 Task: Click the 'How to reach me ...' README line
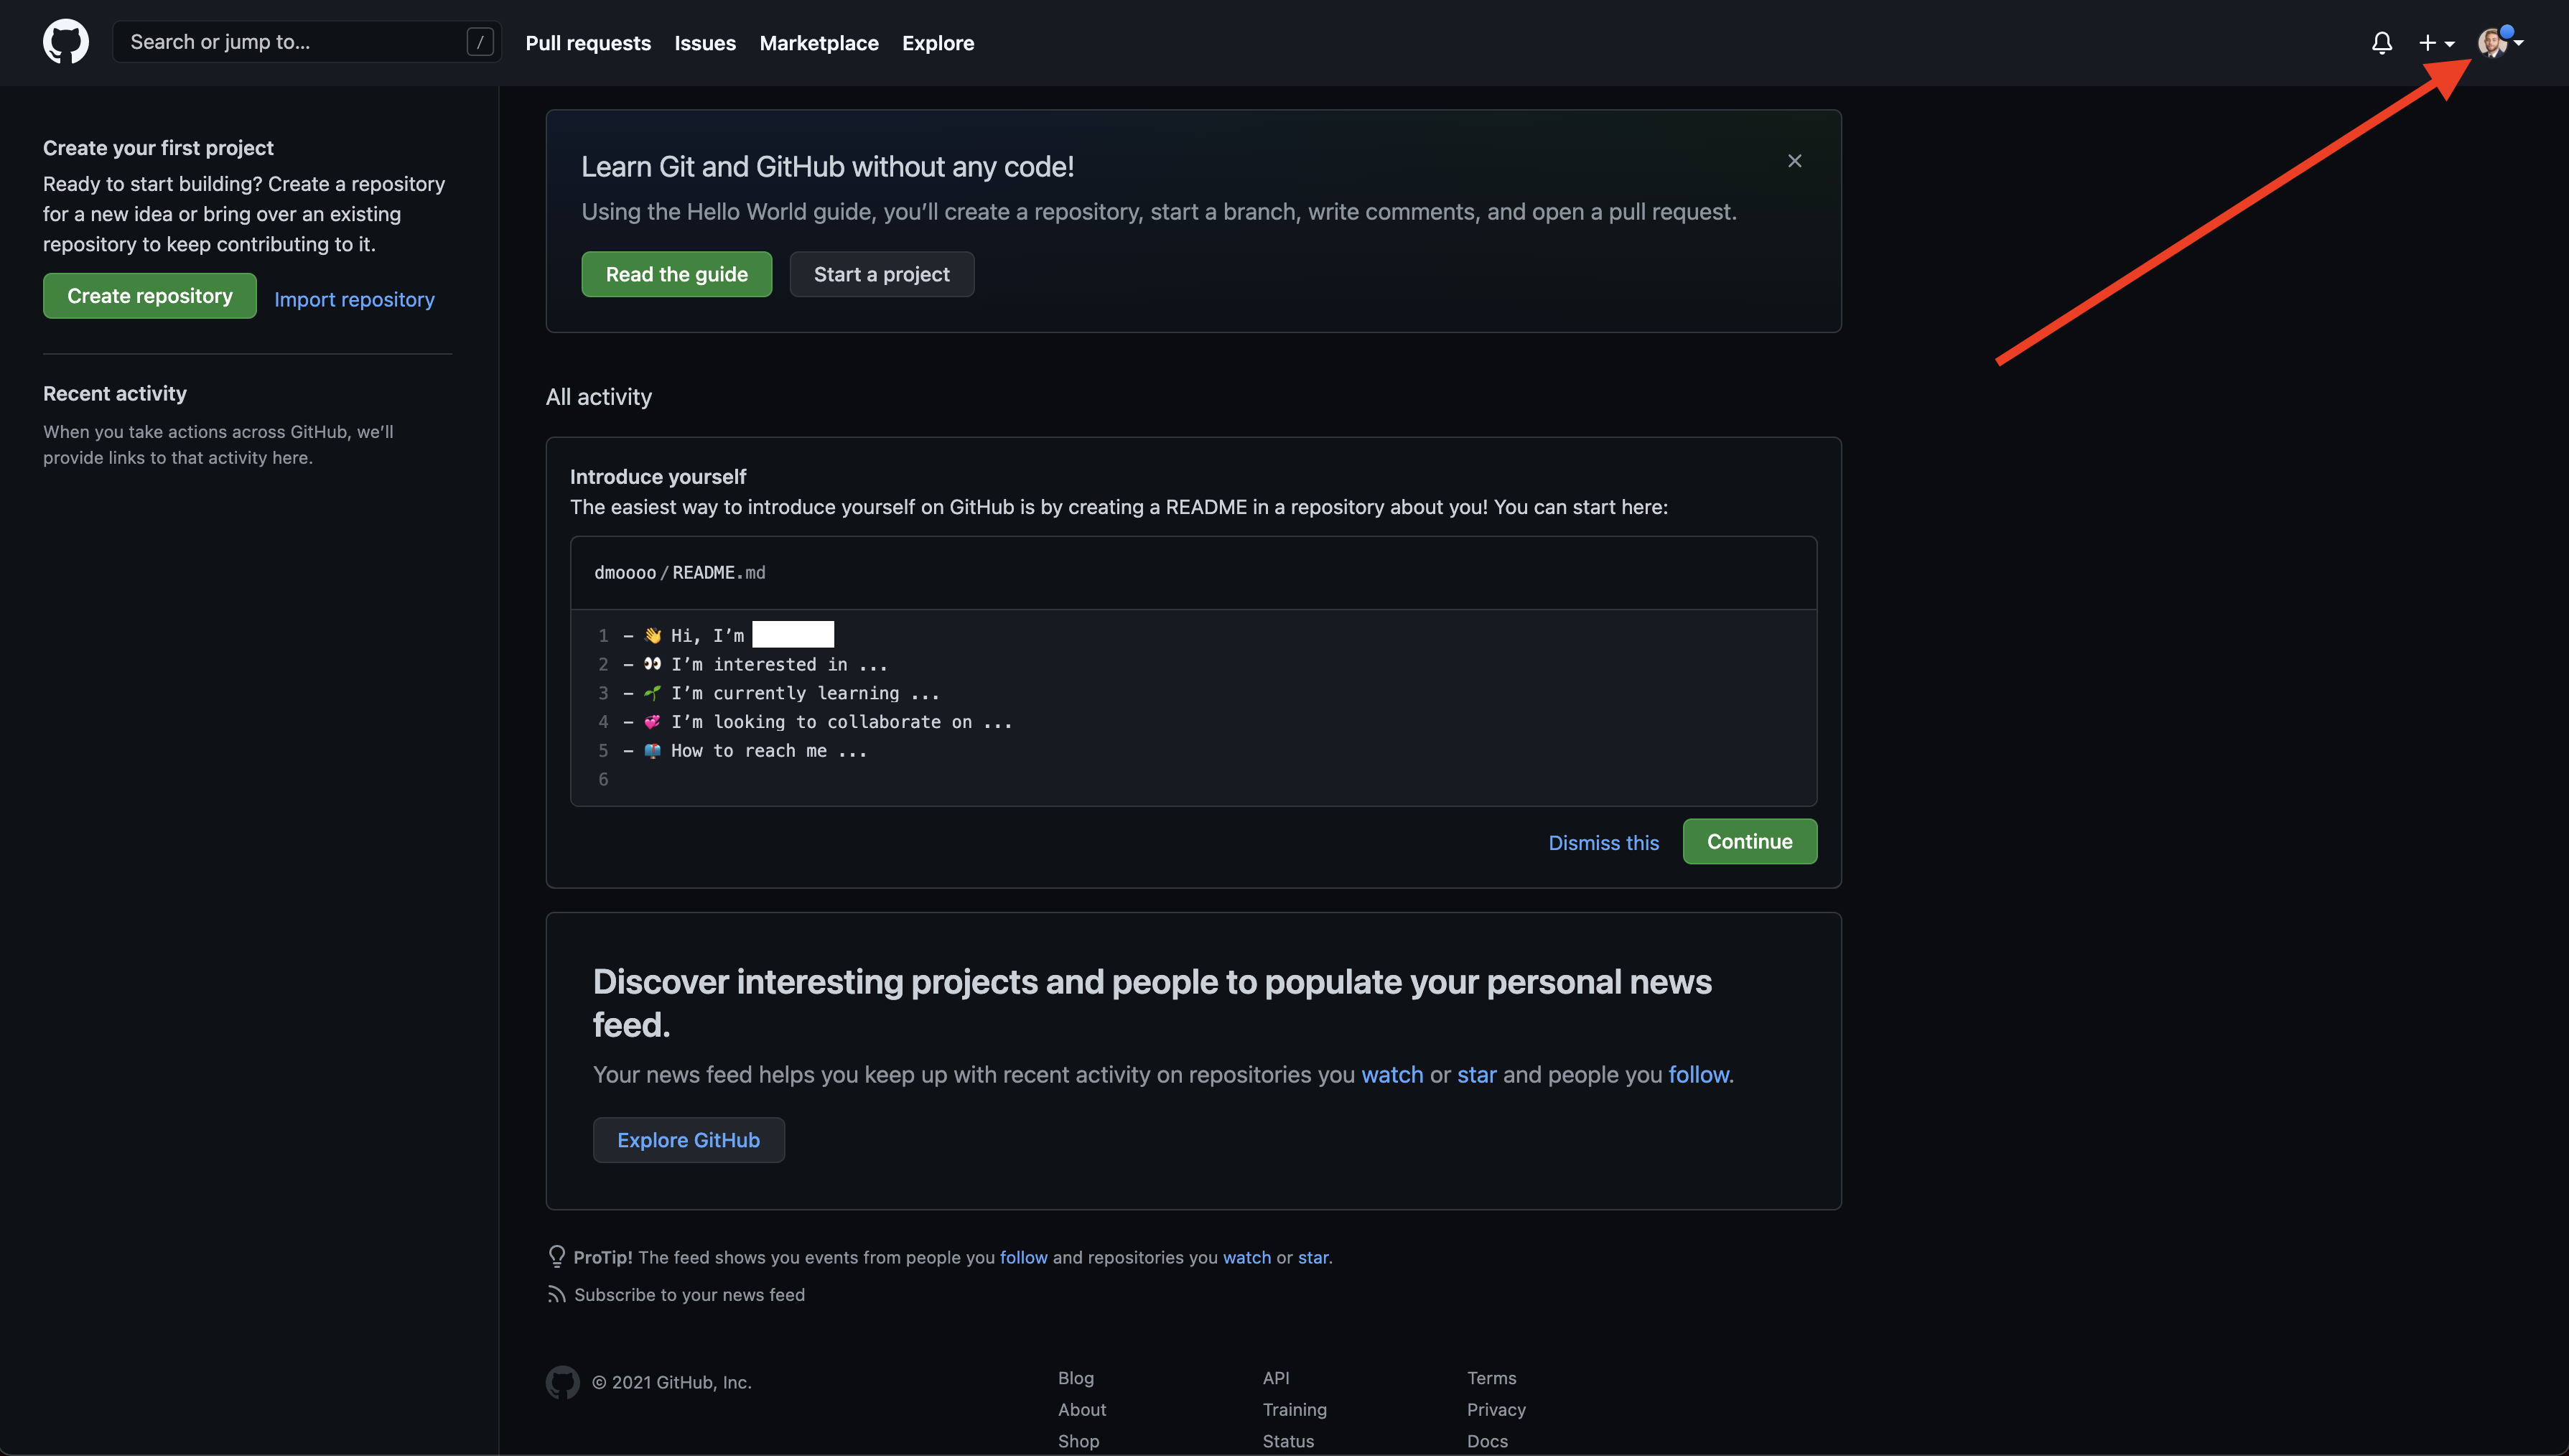[769, 750]
